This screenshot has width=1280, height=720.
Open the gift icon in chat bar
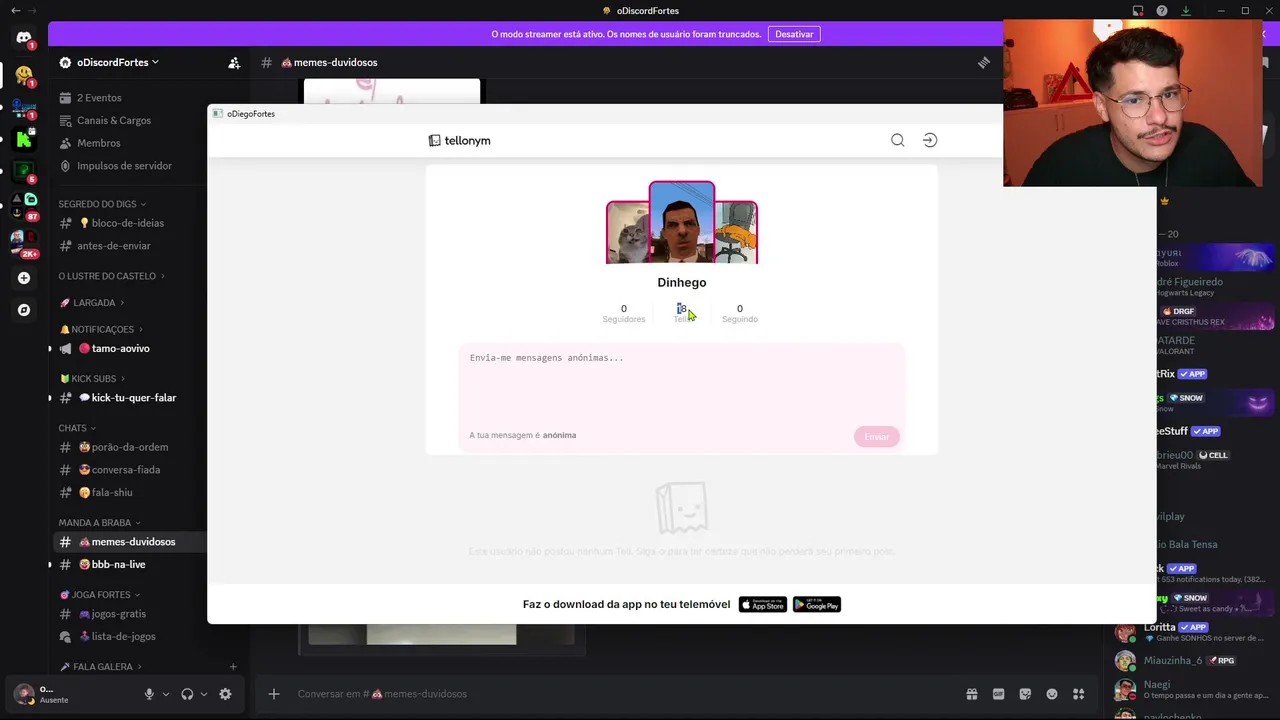pyautogui.click(x=971, y=694)
